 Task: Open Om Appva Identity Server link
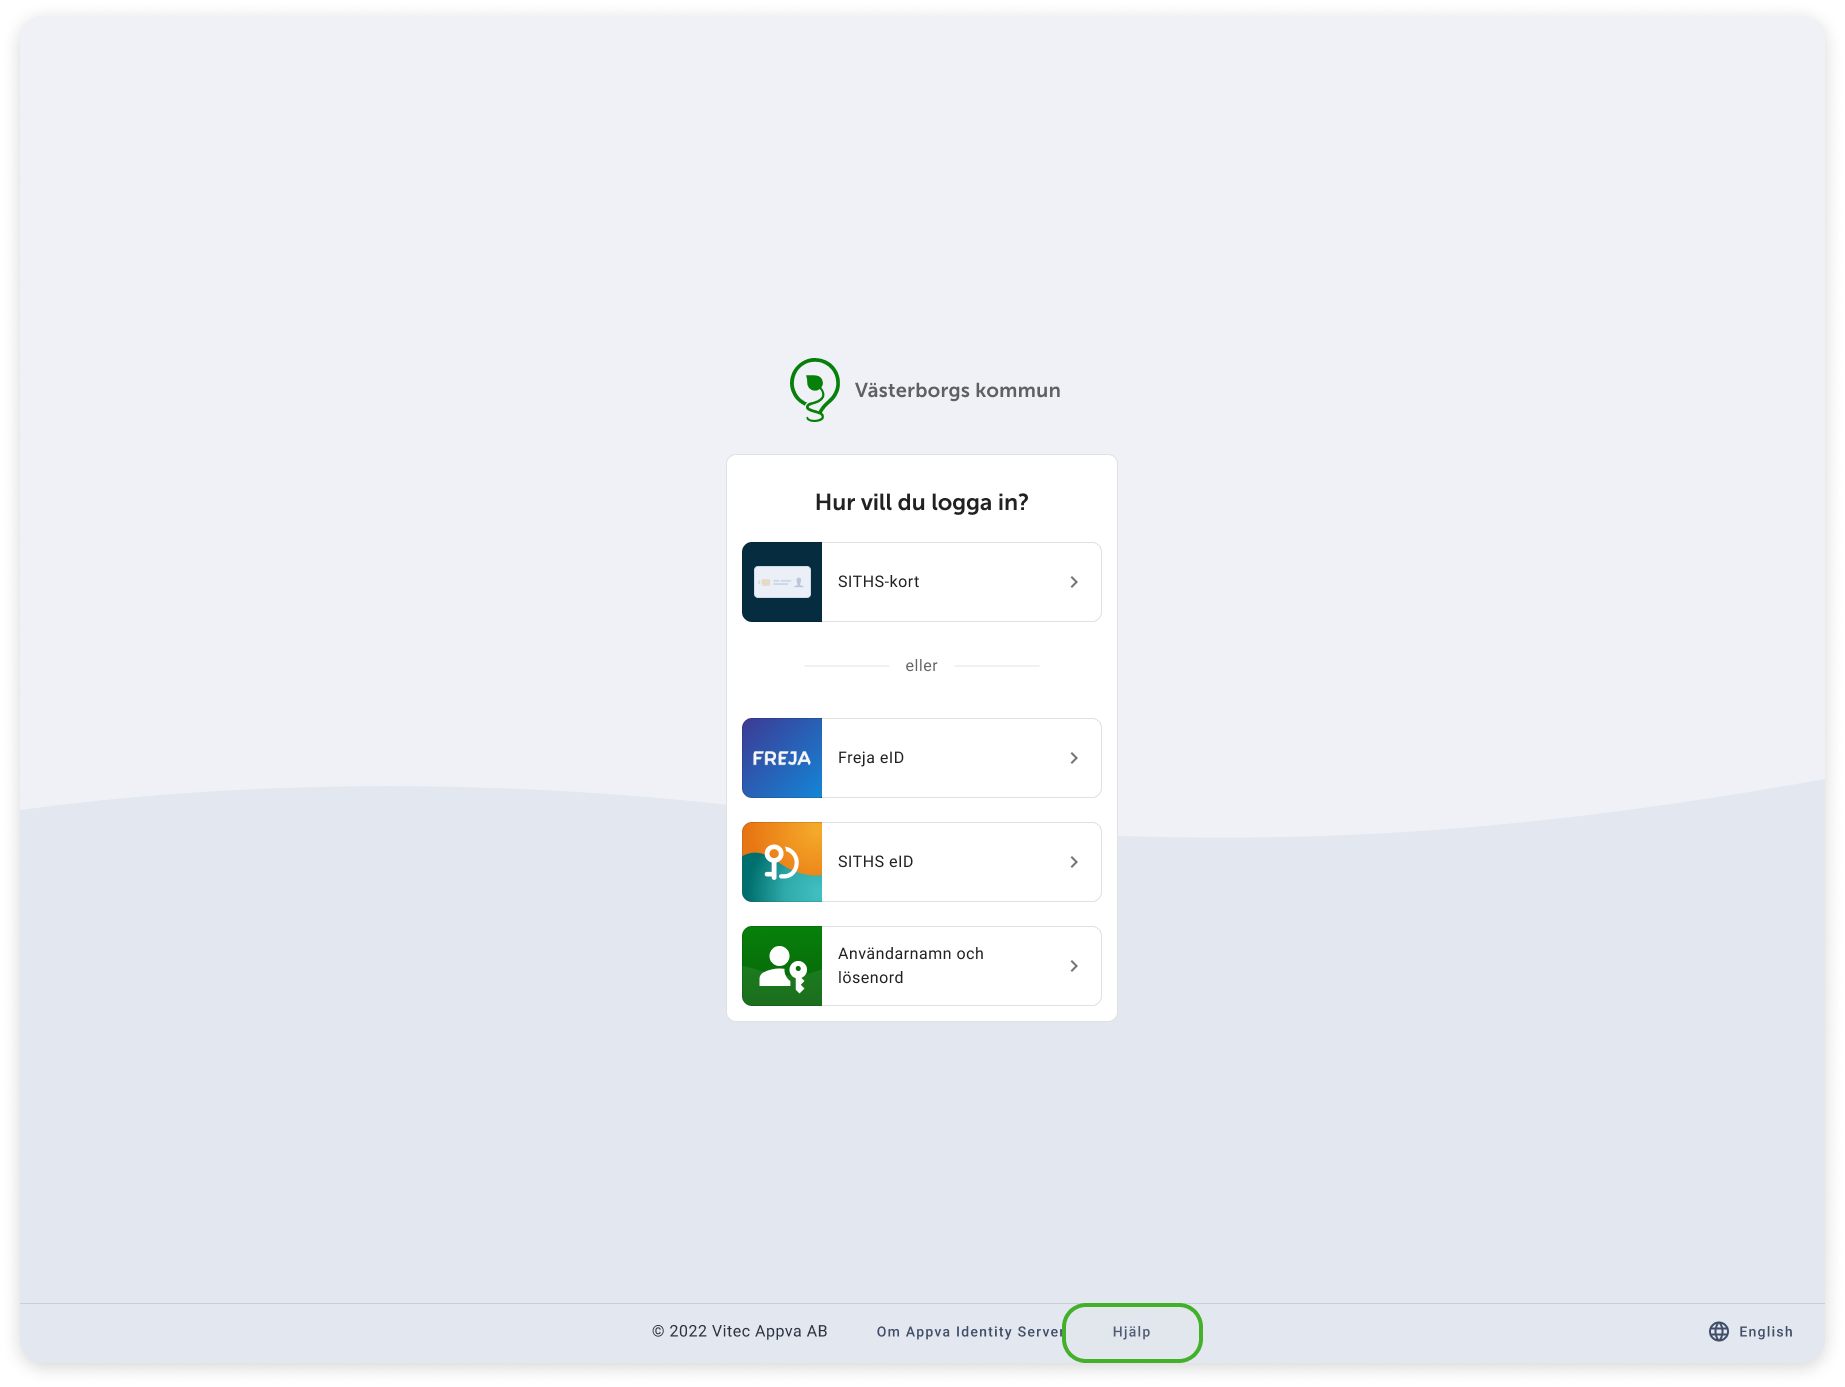(x=969, y=1332)
